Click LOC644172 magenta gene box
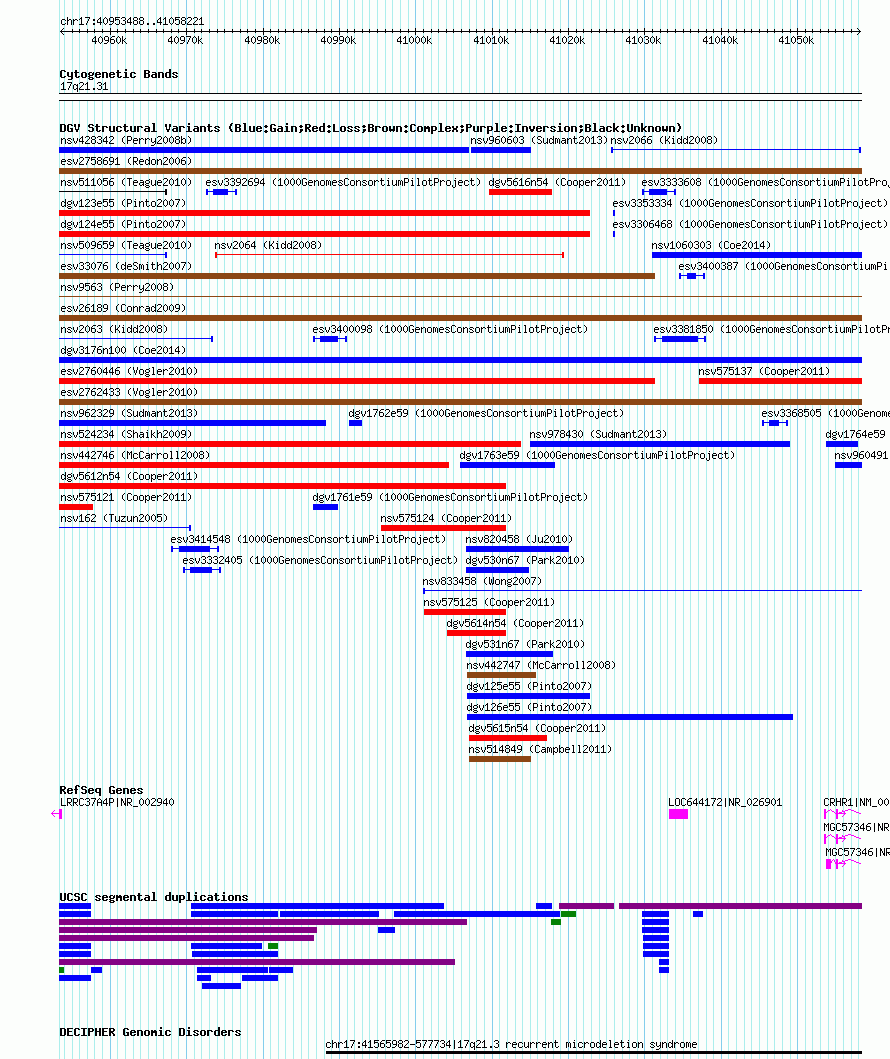 [x=678, y=814]
